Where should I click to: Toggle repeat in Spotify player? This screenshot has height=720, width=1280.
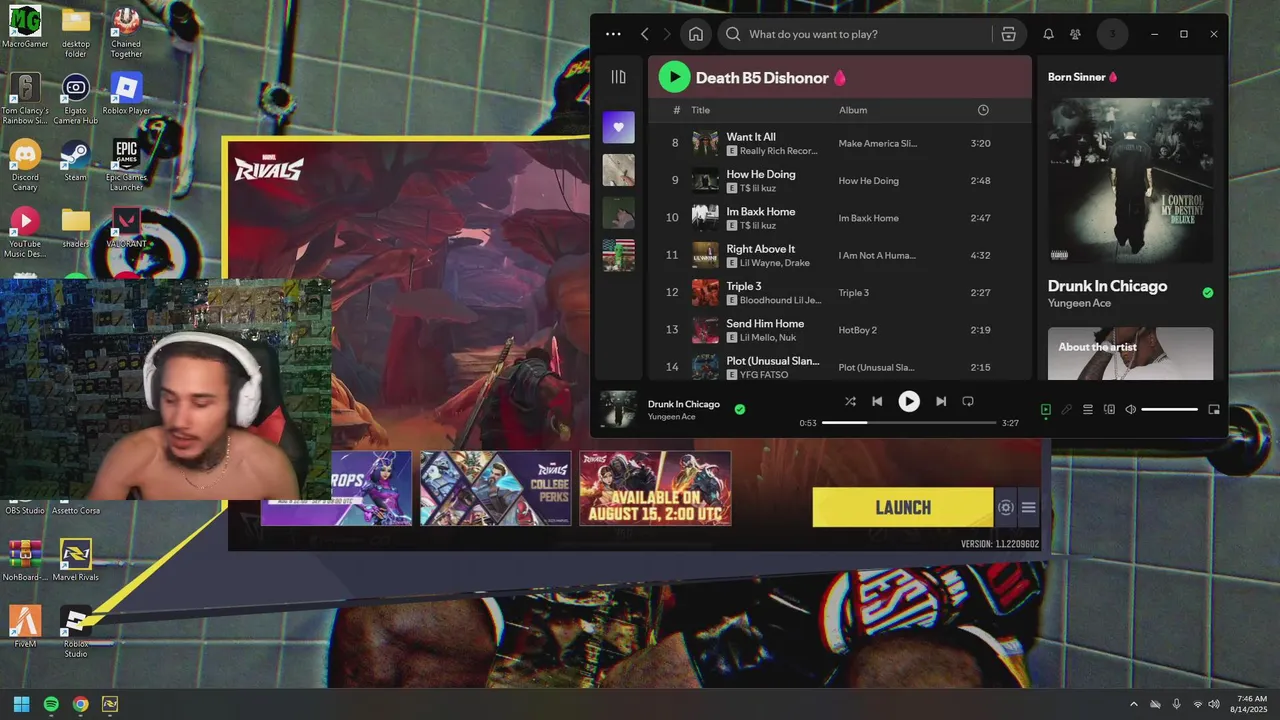967,401
